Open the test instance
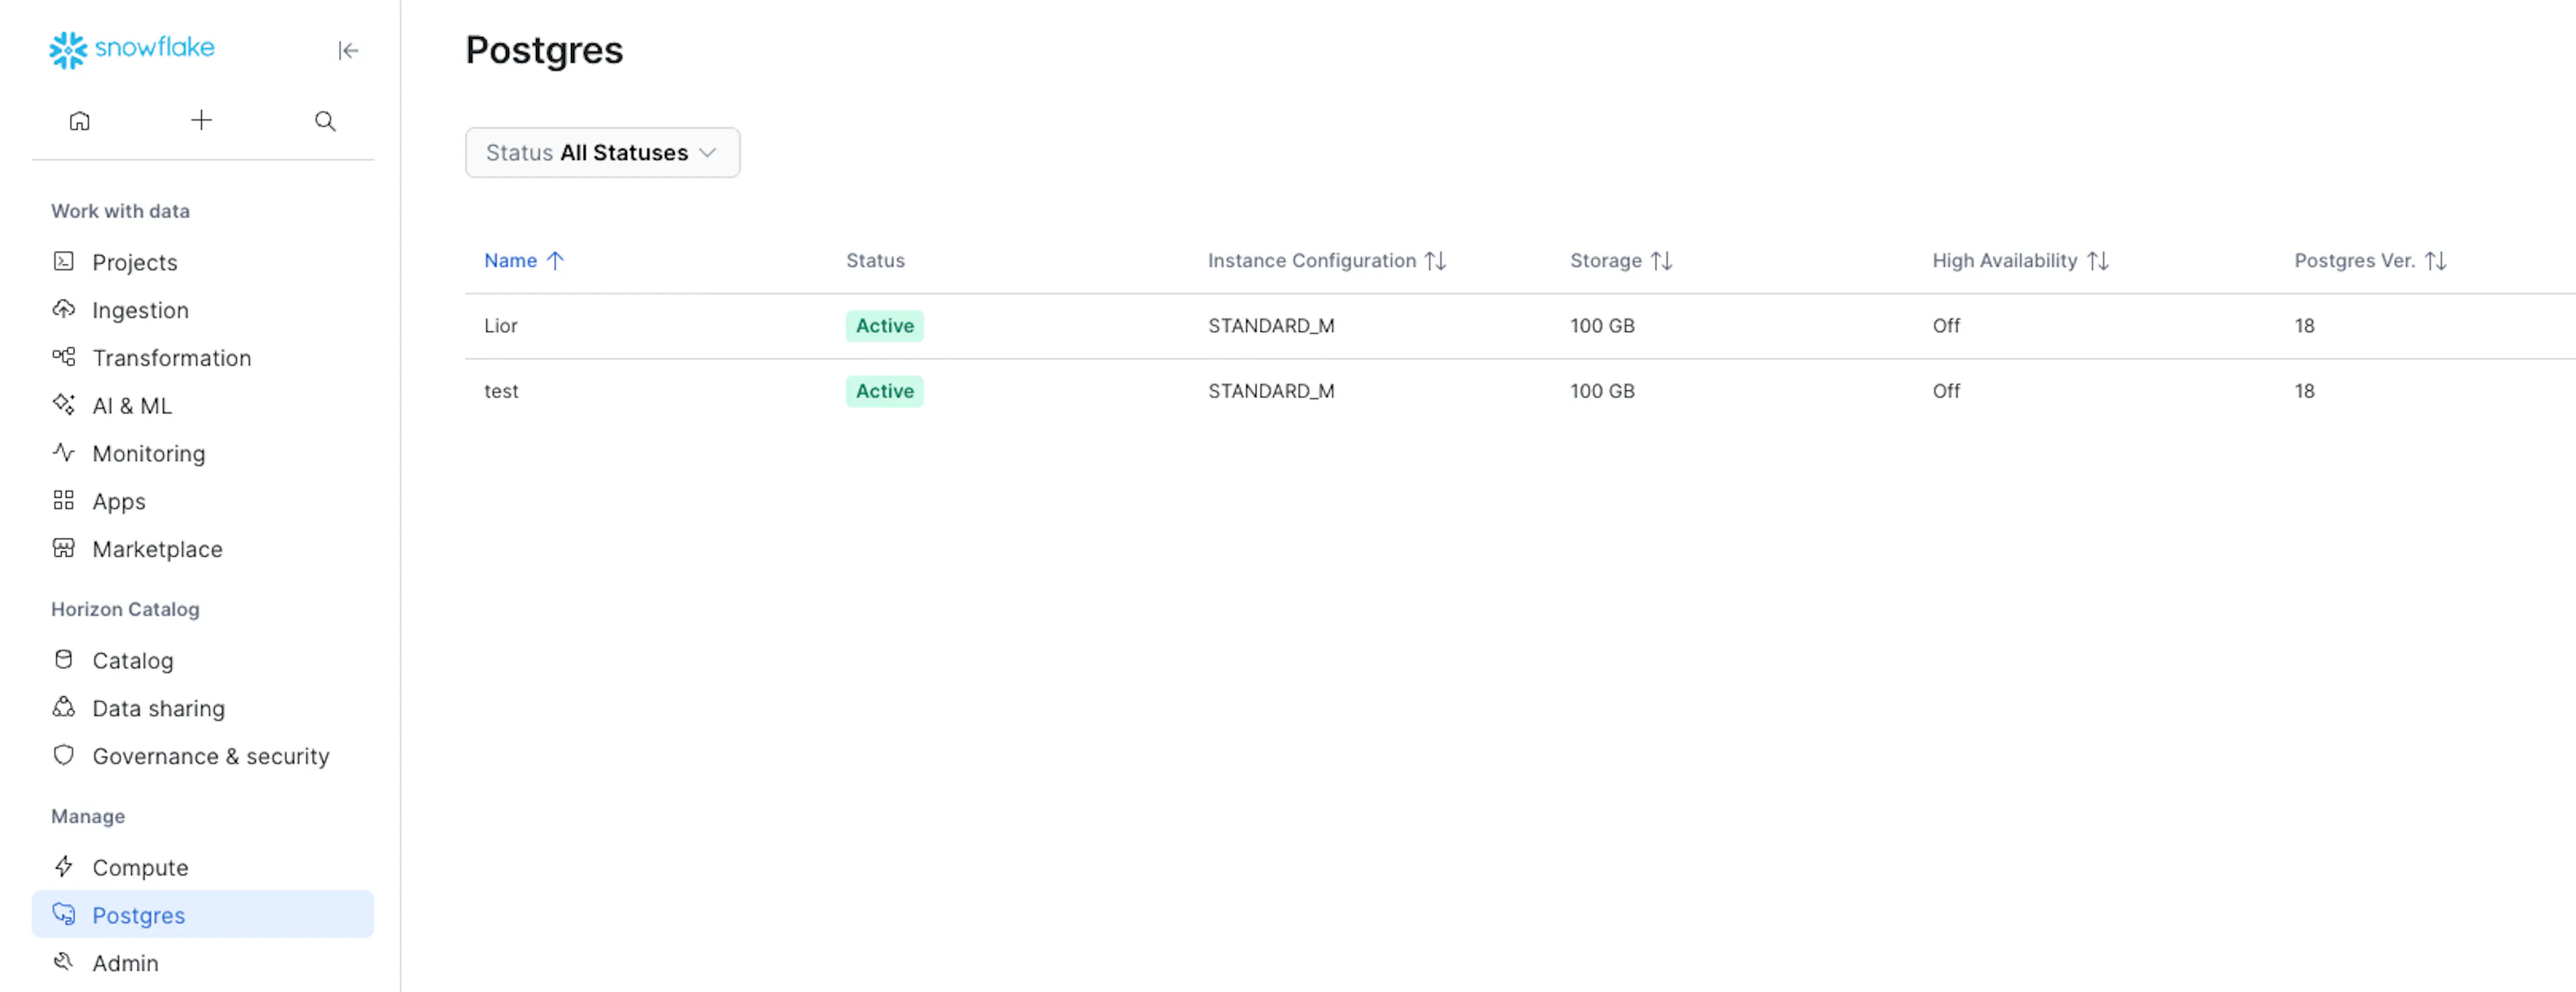This screenshot has height=992, width=2576. (501, 391)
